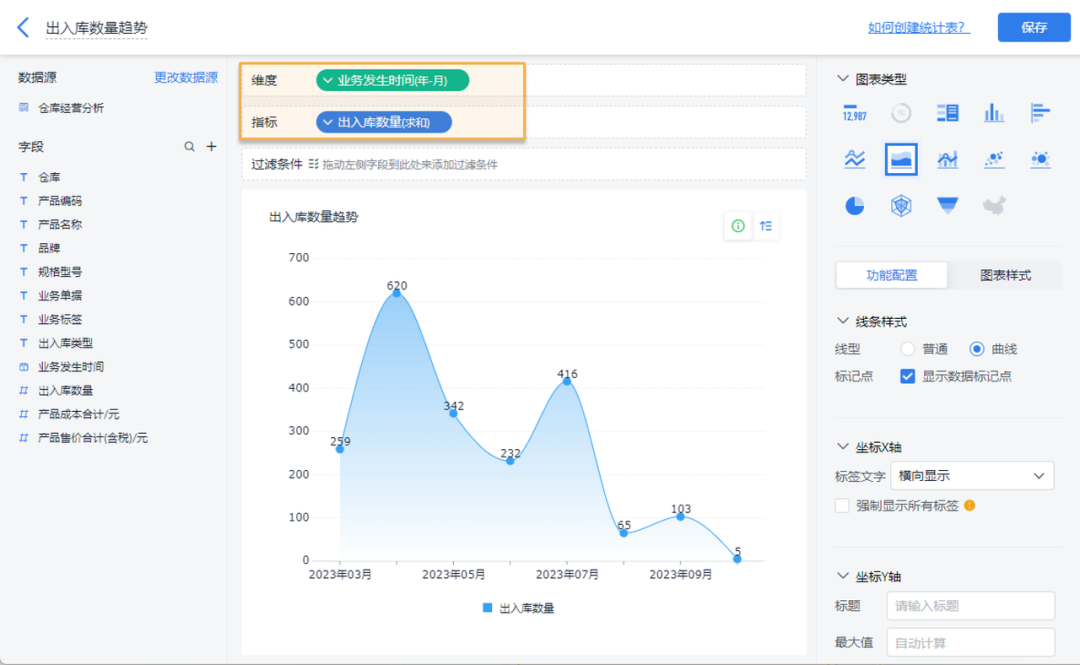Toggle the 出入库数量 legend entry

(x=518, y=608)
